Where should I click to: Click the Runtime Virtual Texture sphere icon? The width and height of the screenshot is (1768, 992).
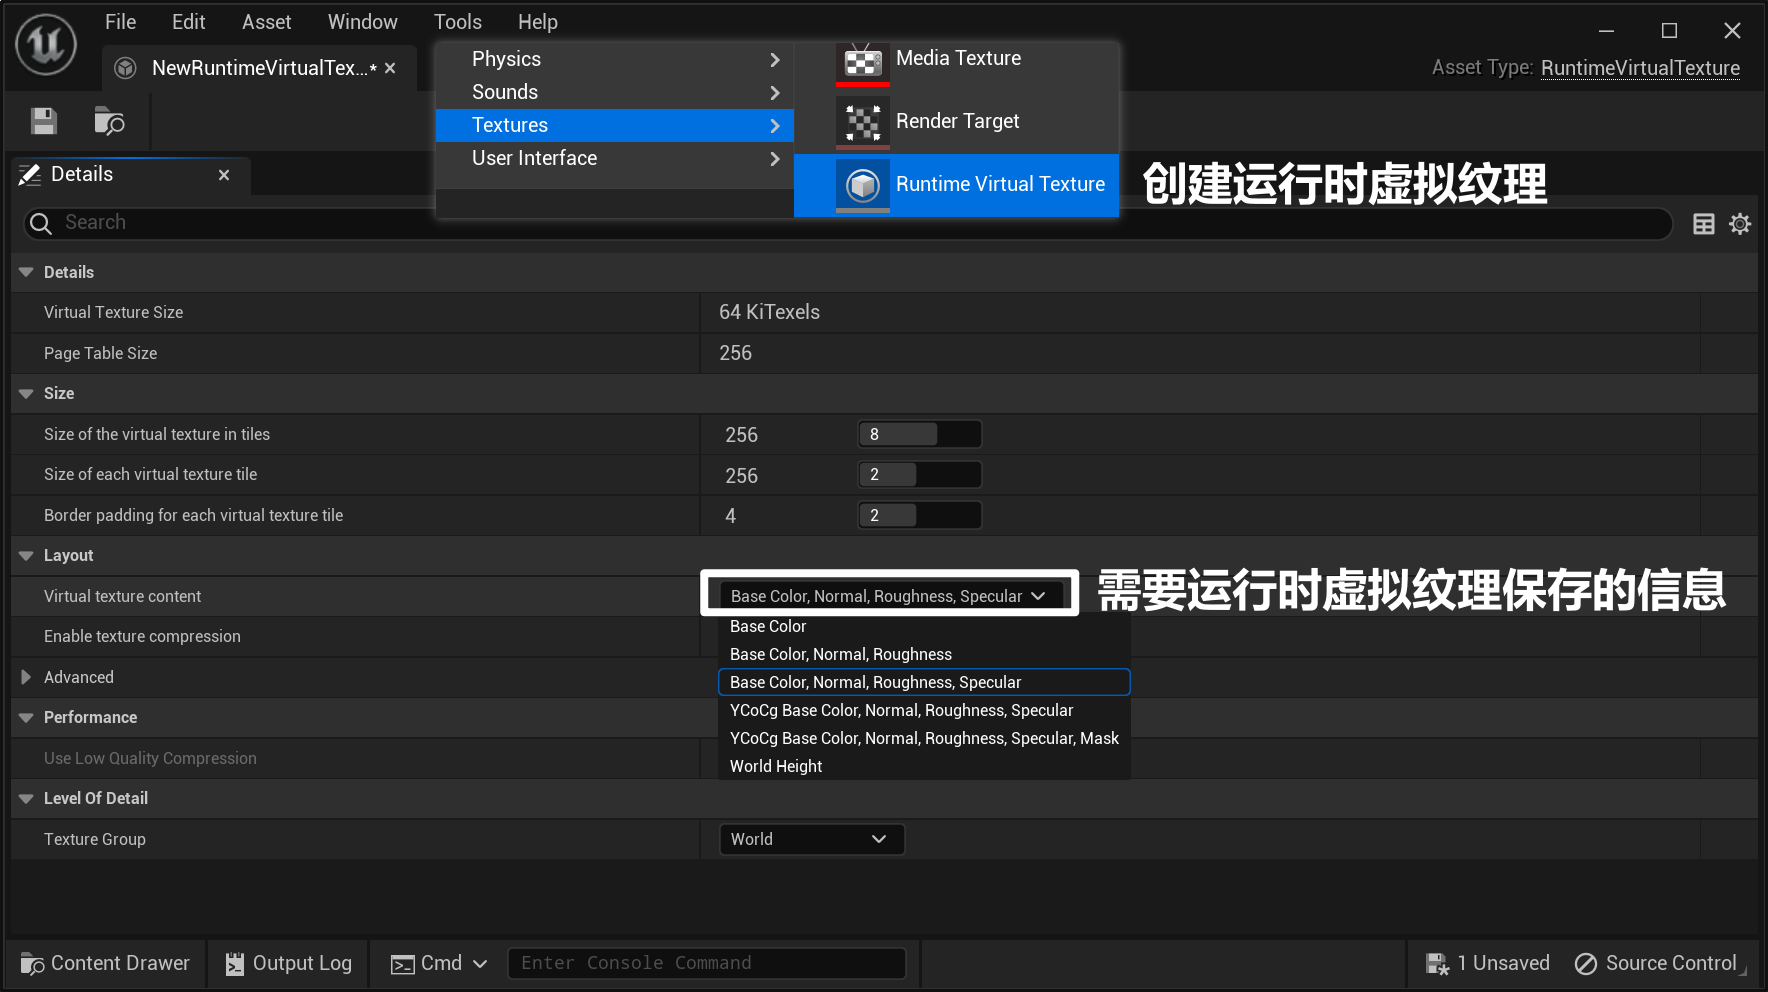(x=862, y=185)
